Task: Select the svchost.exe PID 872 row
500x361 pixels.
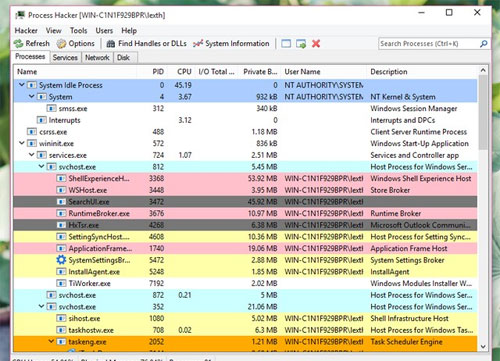Action: (245, 295)
